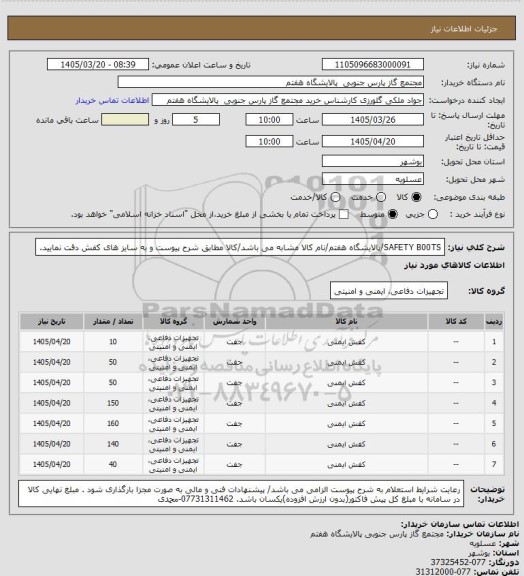Click the گروه کالا column header
The width and height of the screenshot is (524, 576).
point(173,322)
